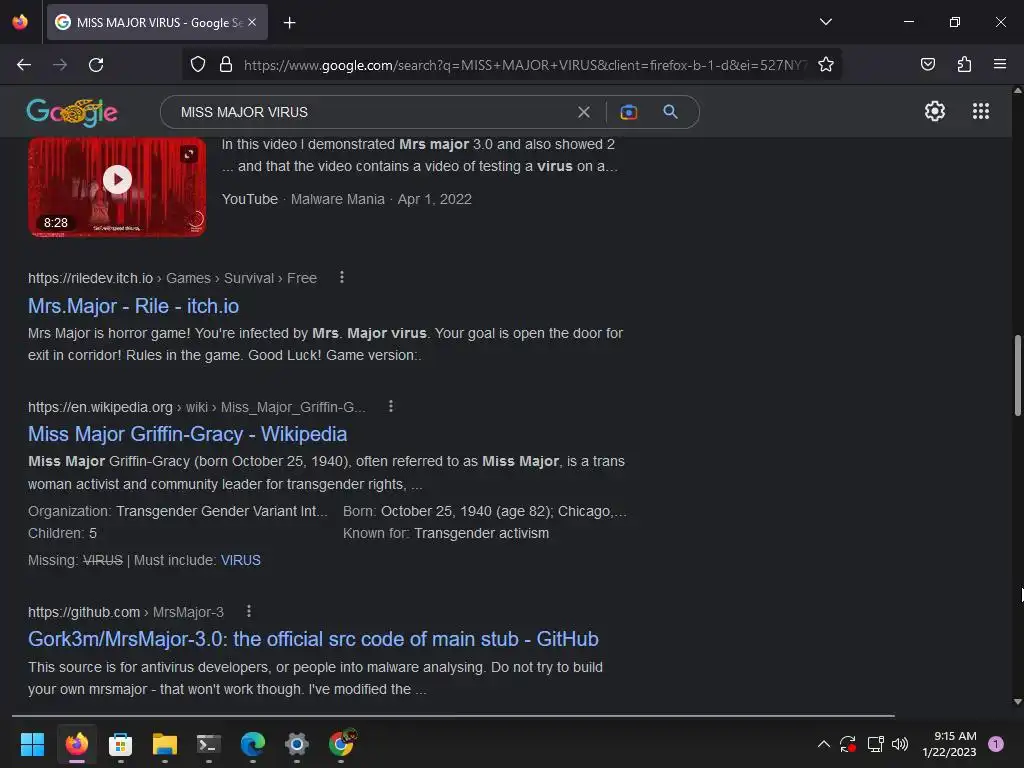
Task: Open more options for Wikipedia result
Action: (391, 406)
